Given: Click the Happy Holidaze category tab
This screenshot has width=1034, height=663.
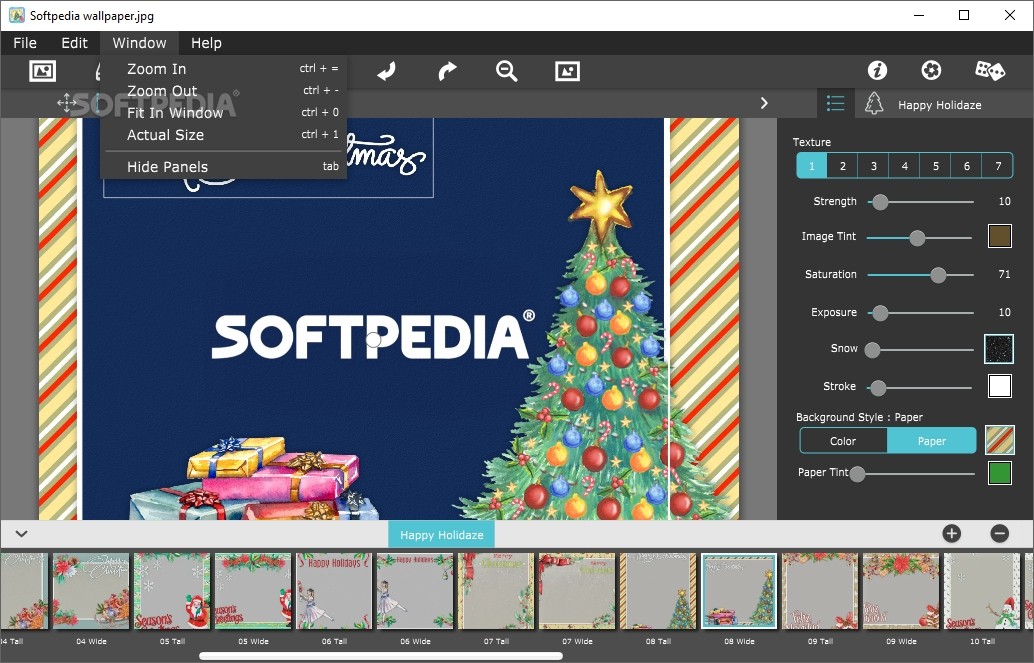Looking at the screenshot, I should [x=441, y=534].
